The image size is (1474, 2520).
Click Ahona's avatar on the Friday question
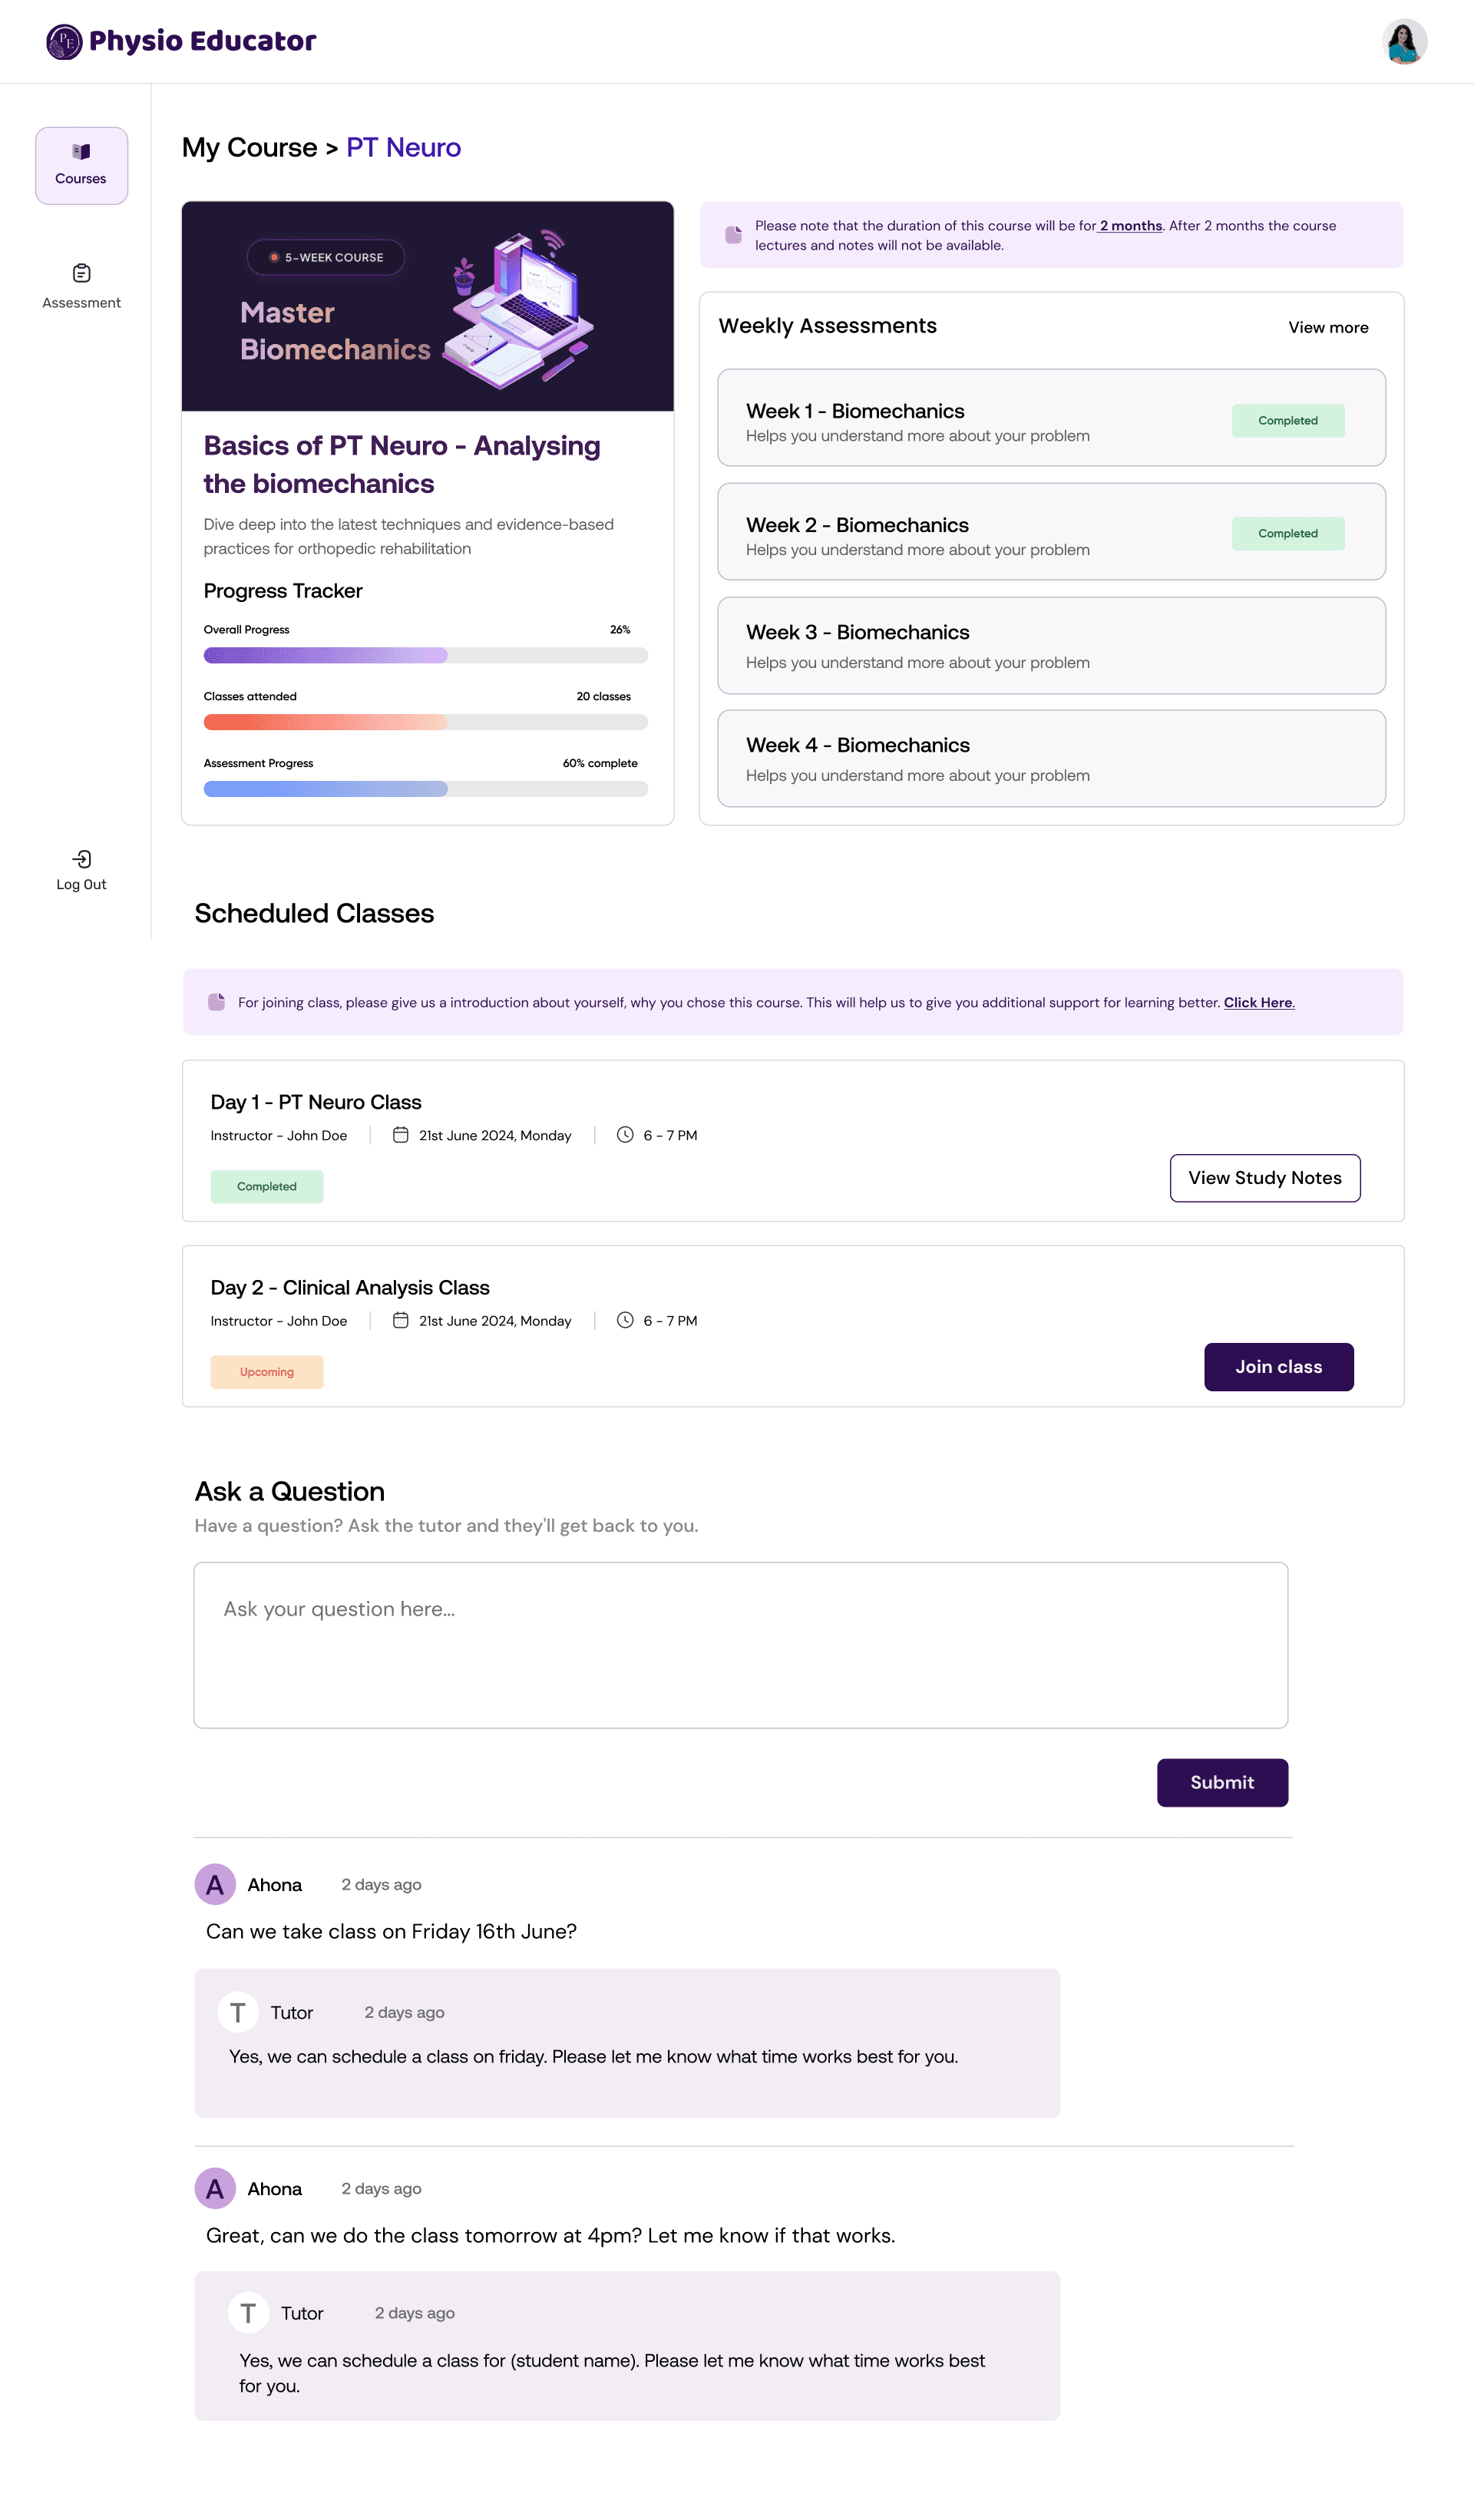(215, 1885)
